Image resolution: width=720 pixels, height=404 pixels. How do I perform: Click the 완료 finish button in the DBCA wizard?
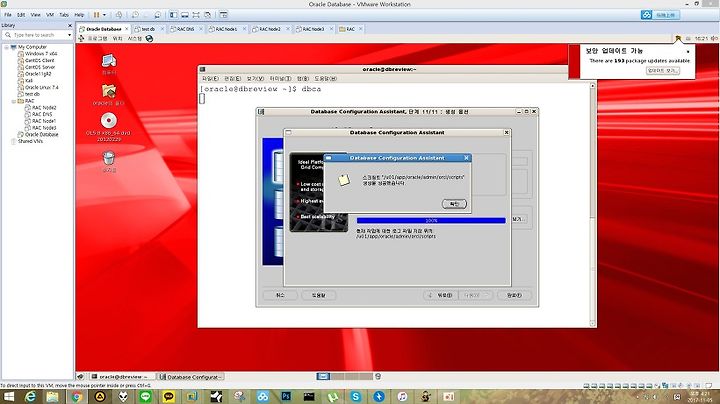[514, 295]
